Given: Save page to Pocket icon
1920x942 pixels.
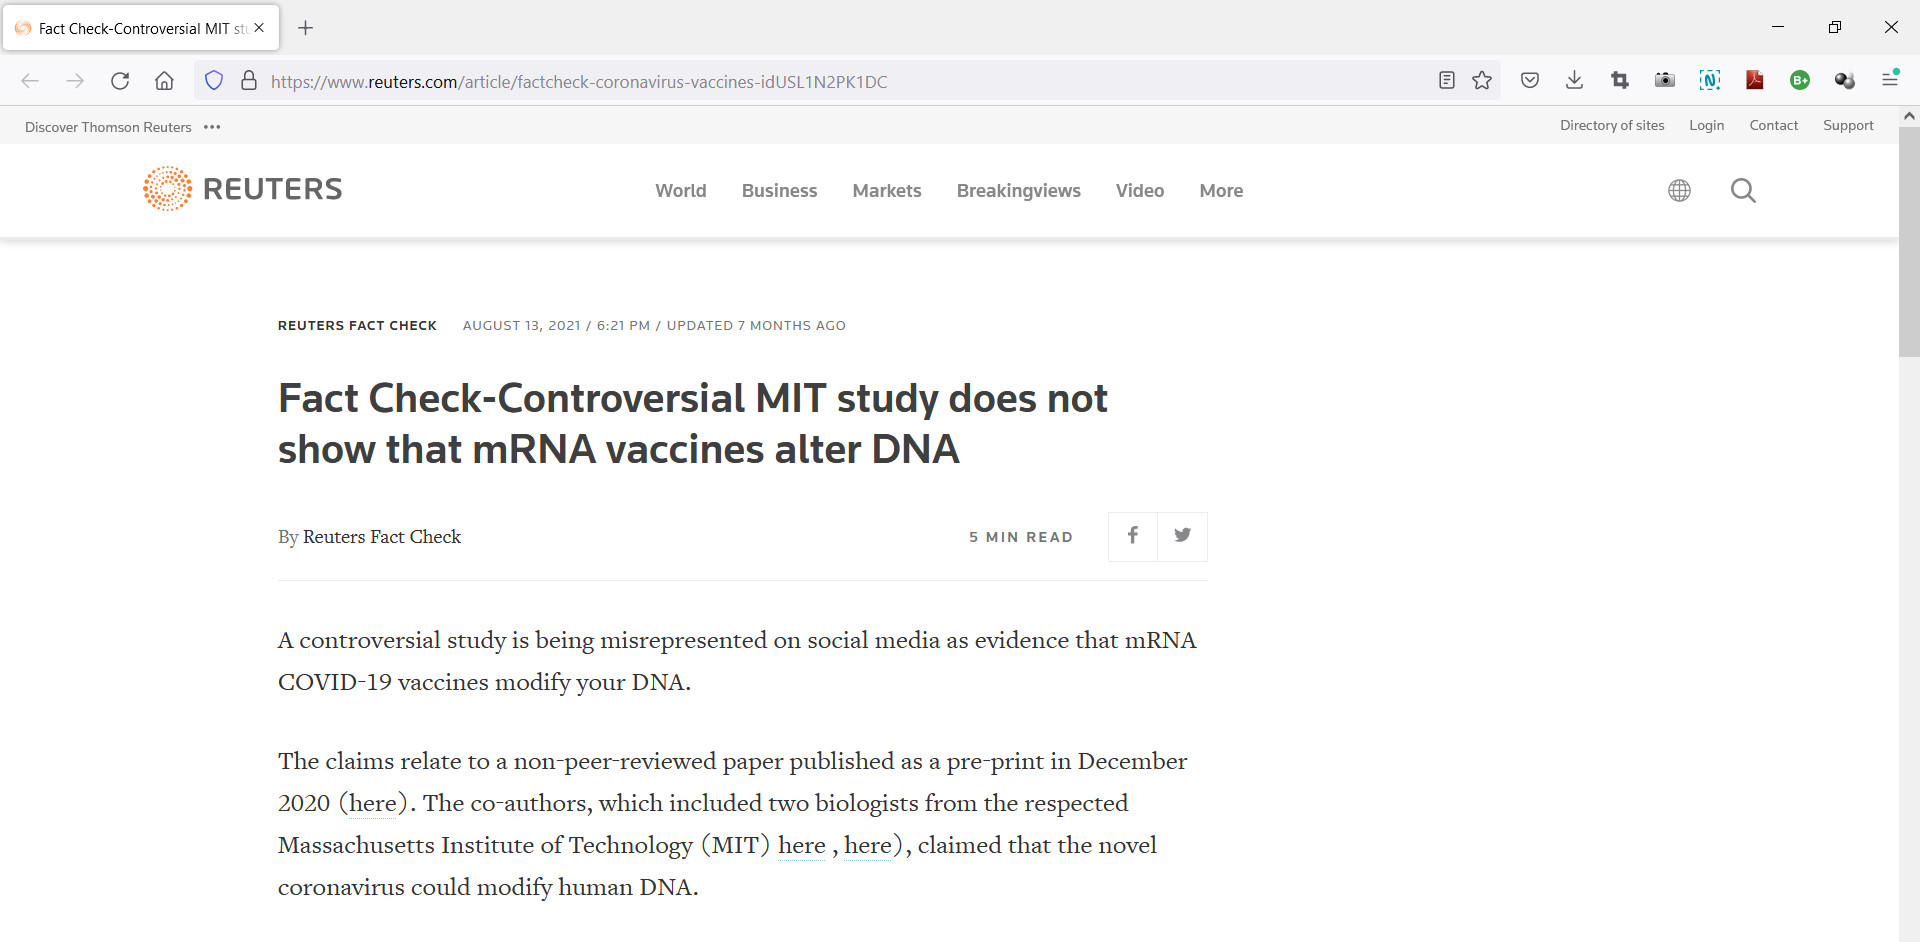Looking at the screenshot, I should [1529, 81].
